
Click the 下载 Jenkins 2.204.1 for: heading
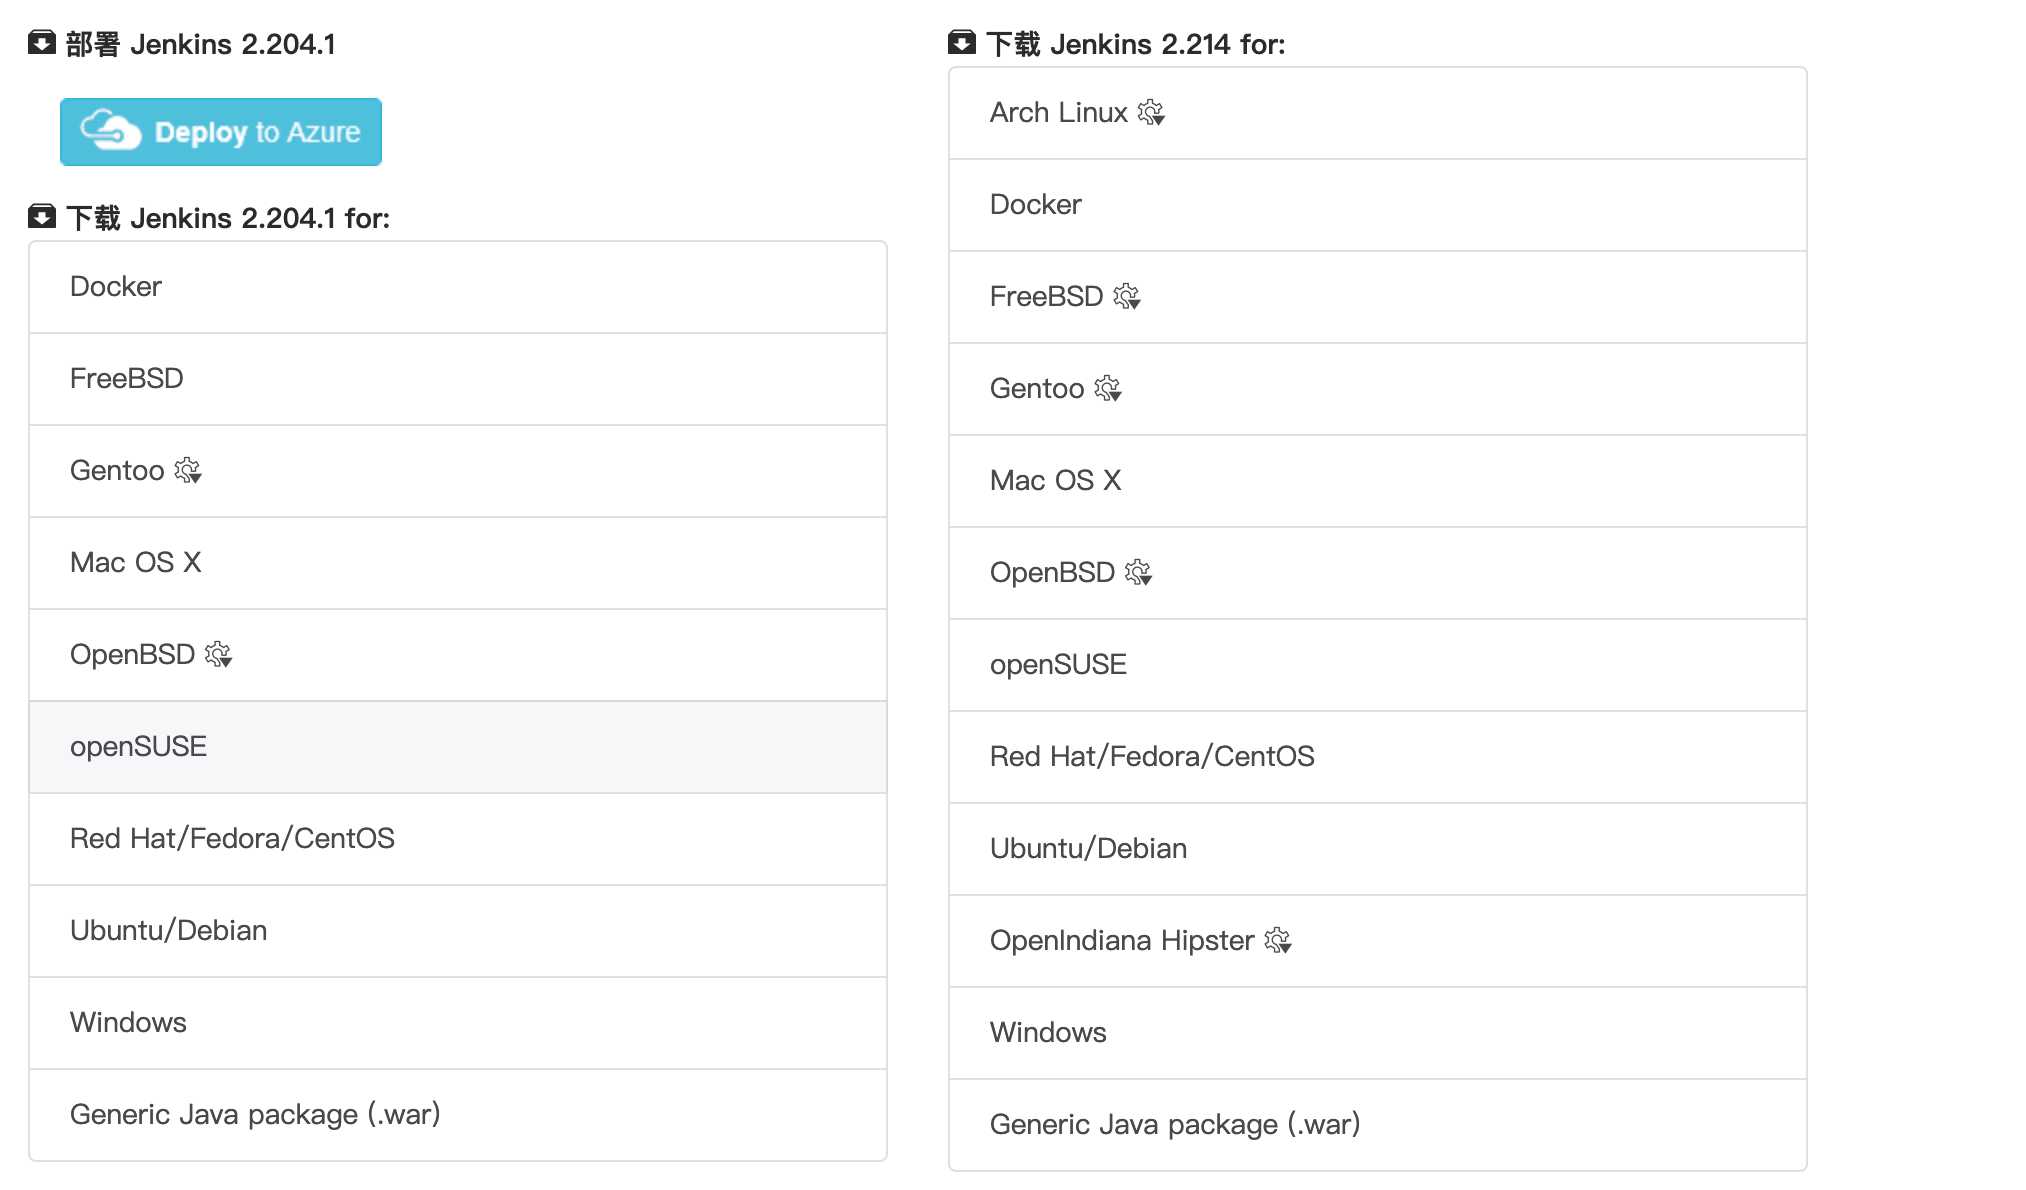pos(228,218)
